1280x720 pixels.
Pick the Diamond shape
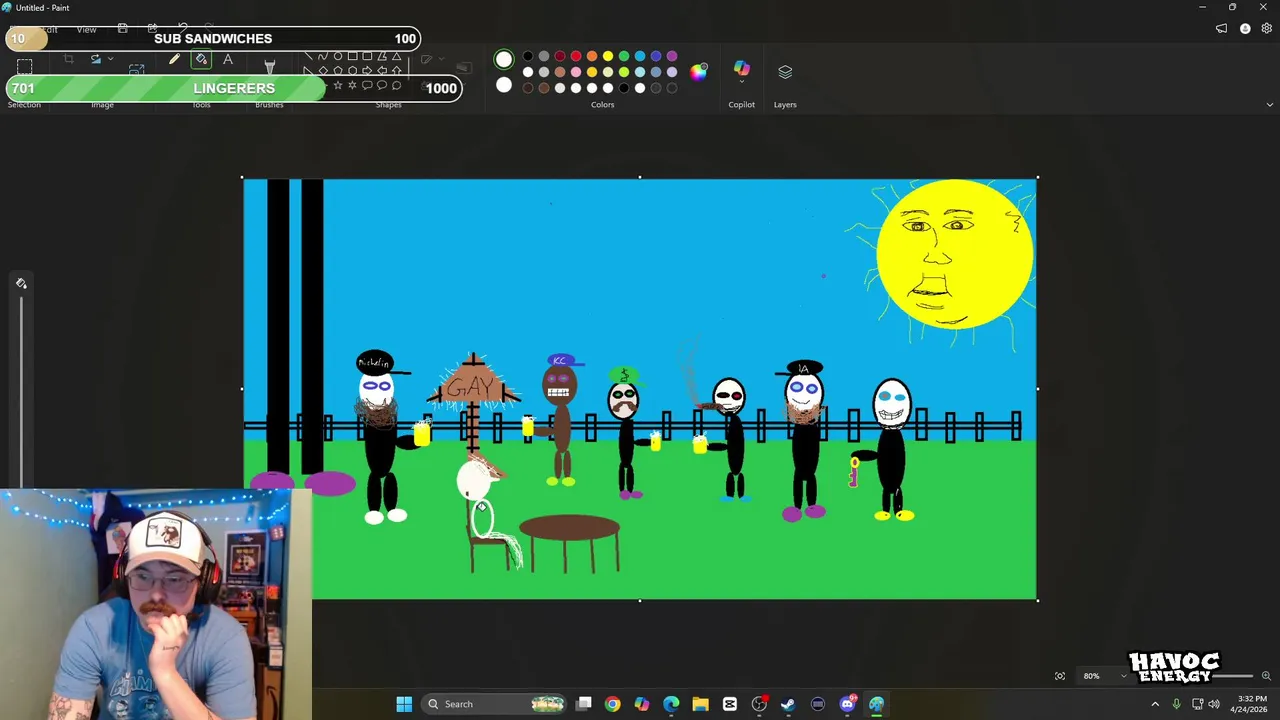click(323, 71)
